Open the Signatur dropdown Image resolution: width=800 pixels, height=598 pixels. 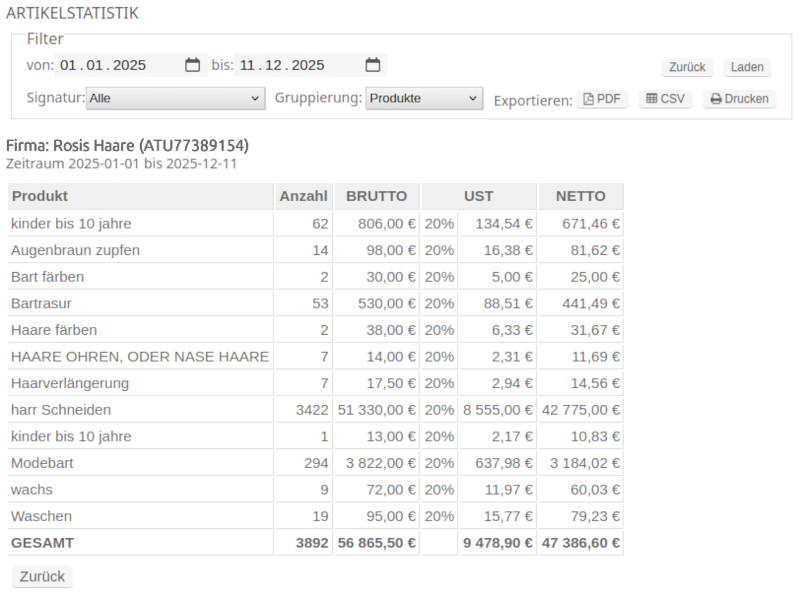[x=175, y=98]
